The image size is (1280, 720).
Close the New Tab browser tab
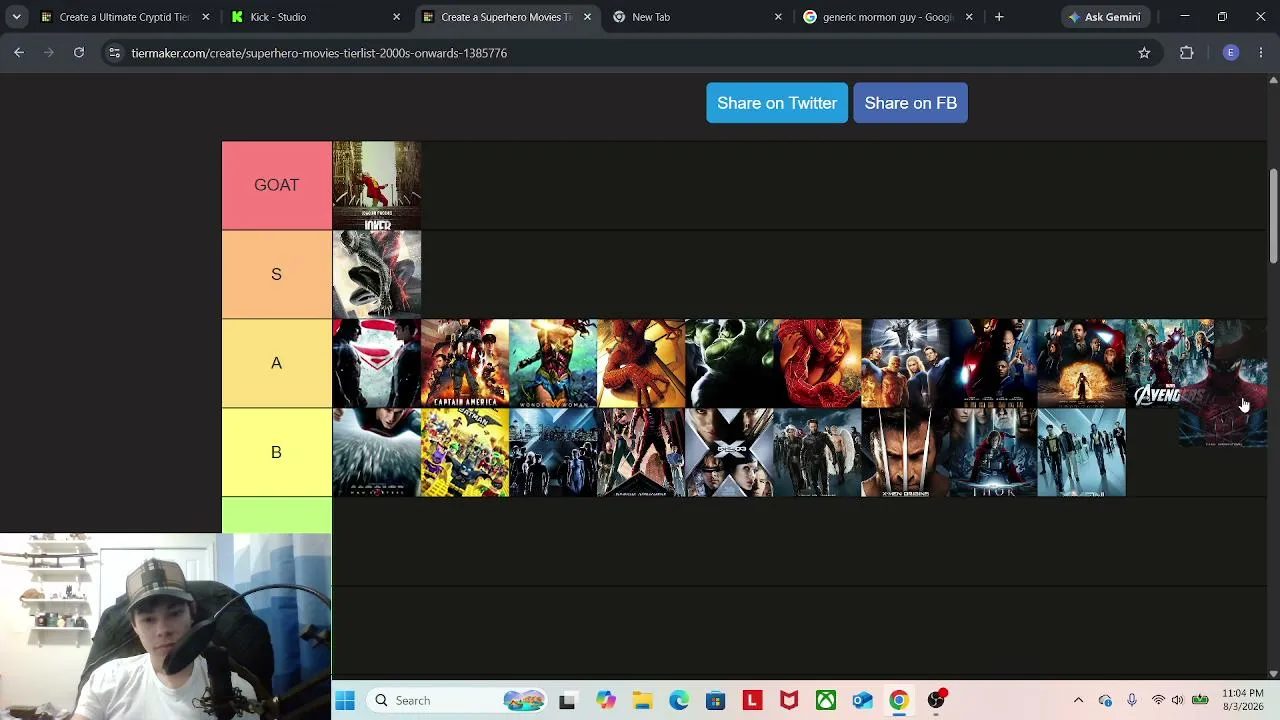click(778, 17)
